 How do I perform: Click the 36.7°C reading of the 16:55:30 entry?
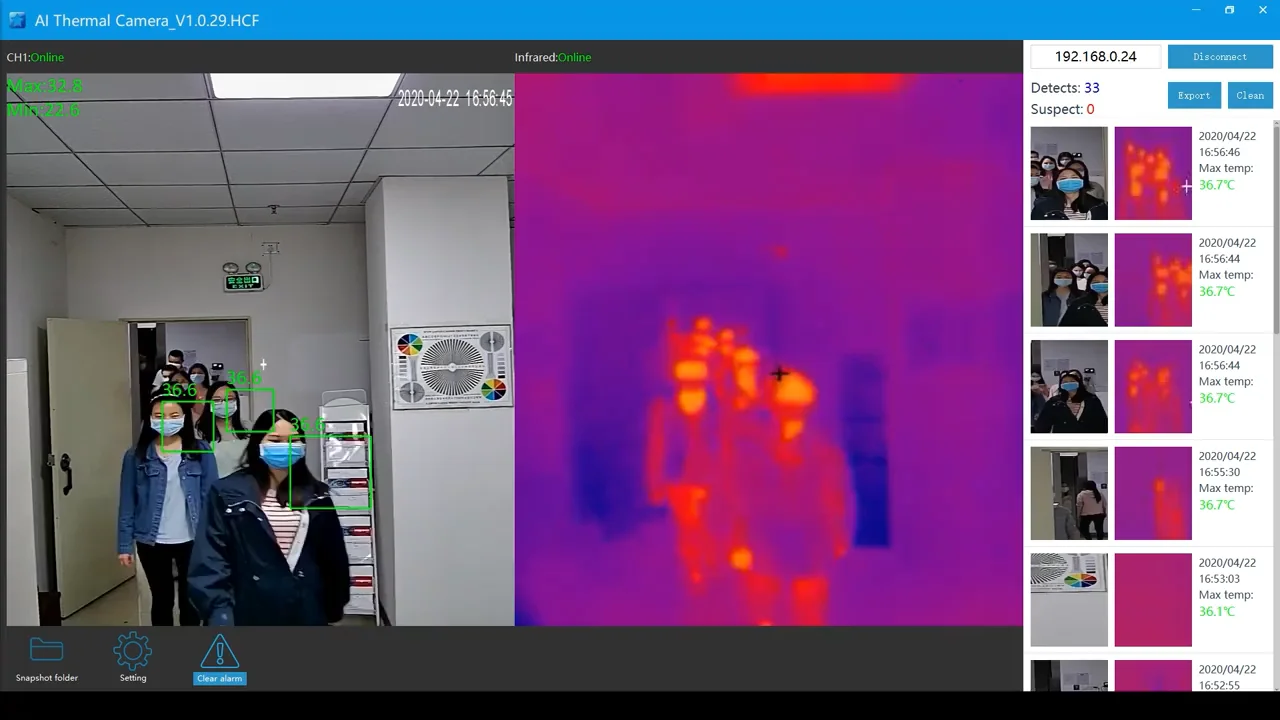point(1216,505)
